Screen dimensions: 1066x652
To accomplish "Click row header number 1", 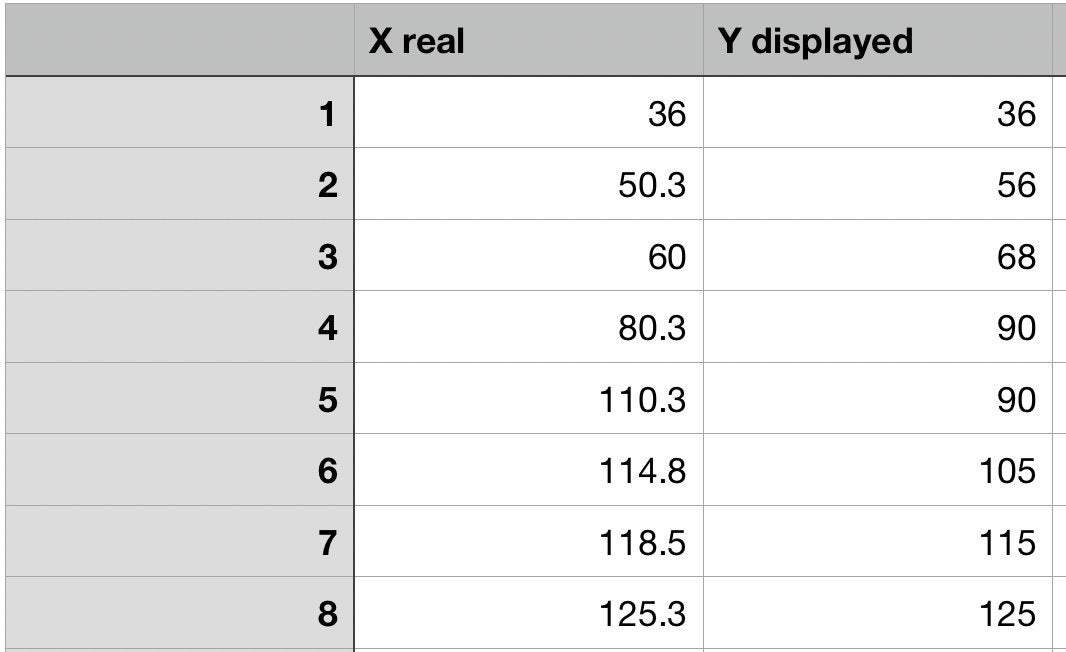I will [179, 115].
